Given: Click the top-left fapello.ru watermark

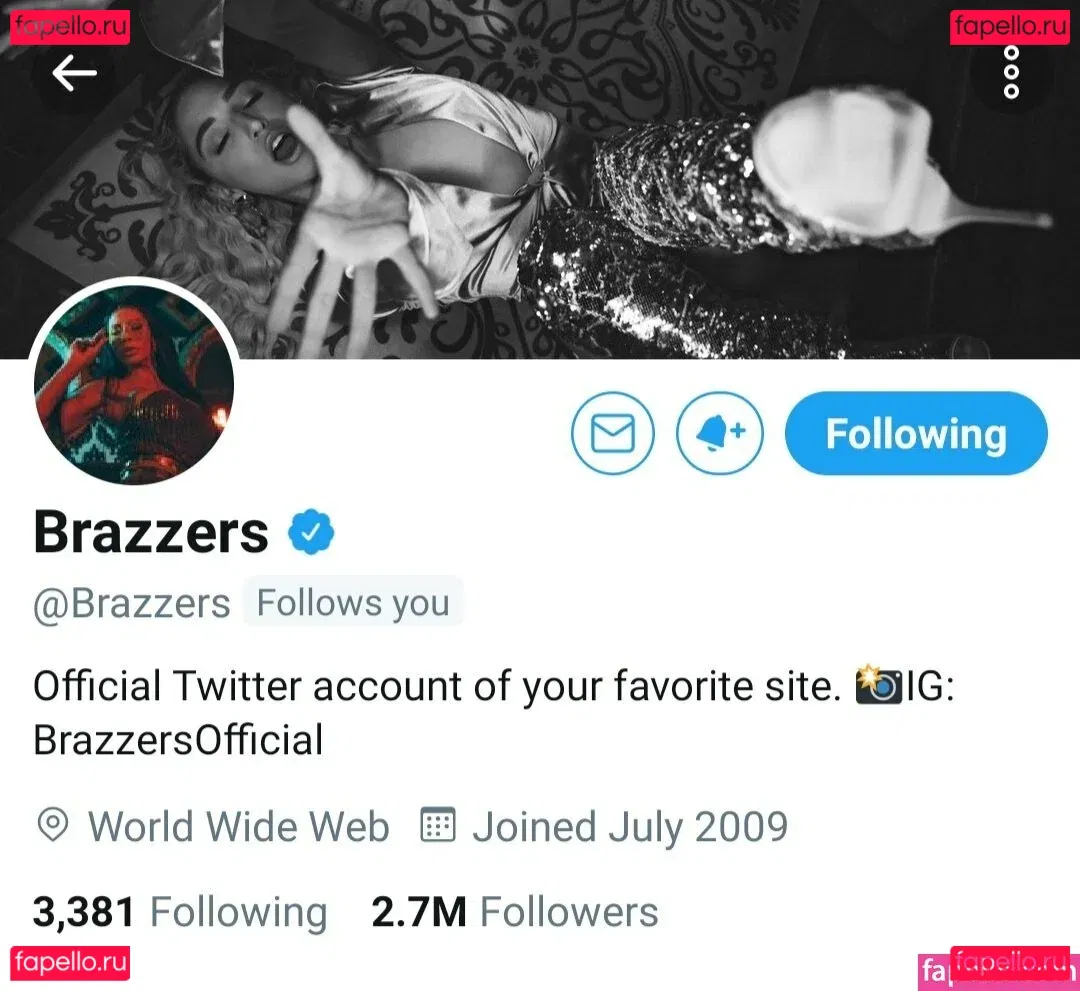Looking at the screenshot, I should (70, 27).
